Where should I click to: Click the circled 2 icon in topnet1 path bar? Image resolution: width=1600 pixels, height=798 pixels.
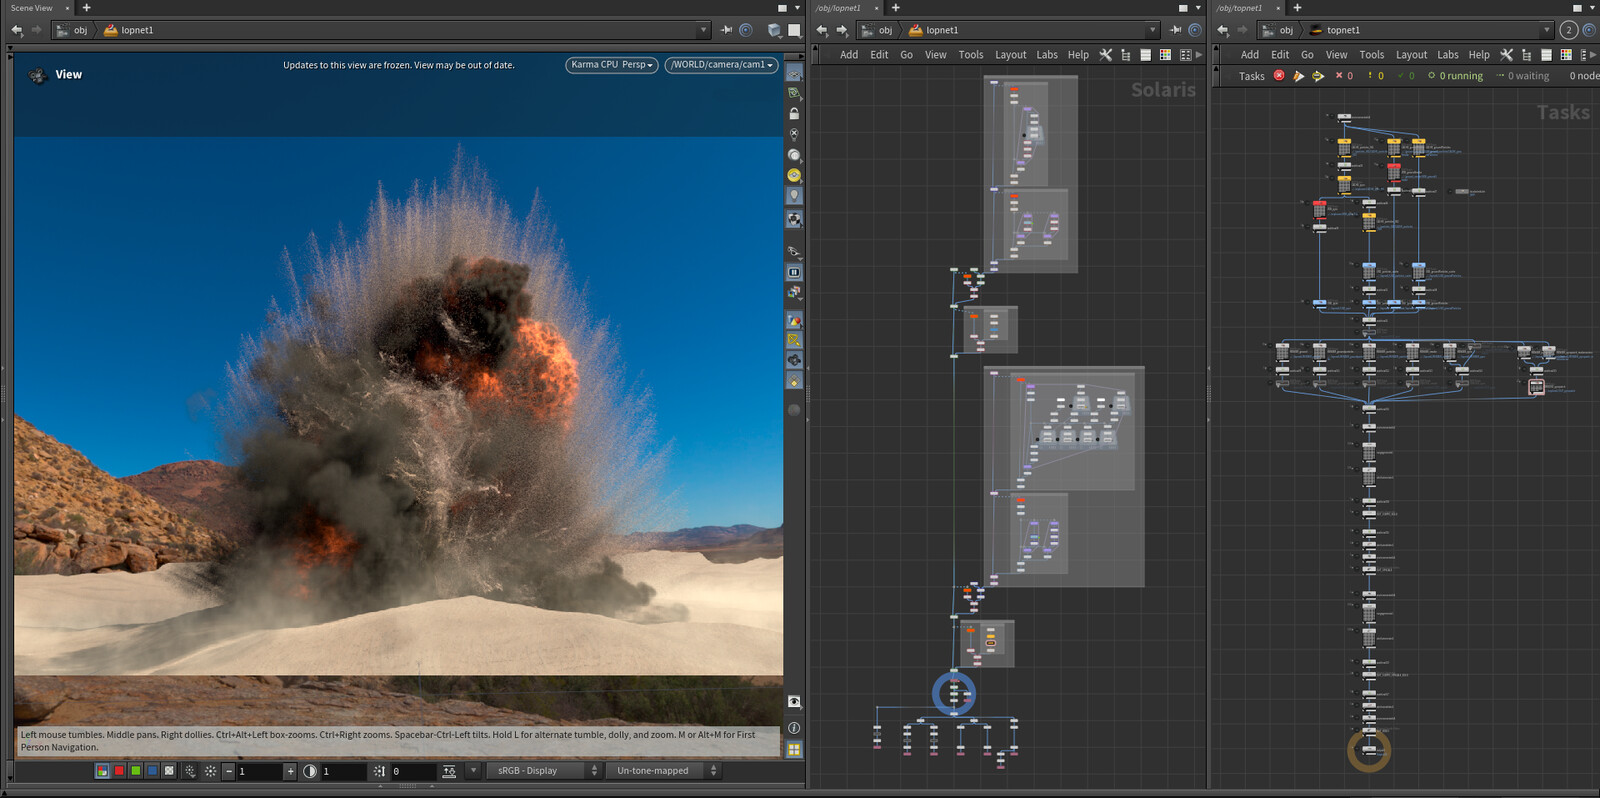1569,30
